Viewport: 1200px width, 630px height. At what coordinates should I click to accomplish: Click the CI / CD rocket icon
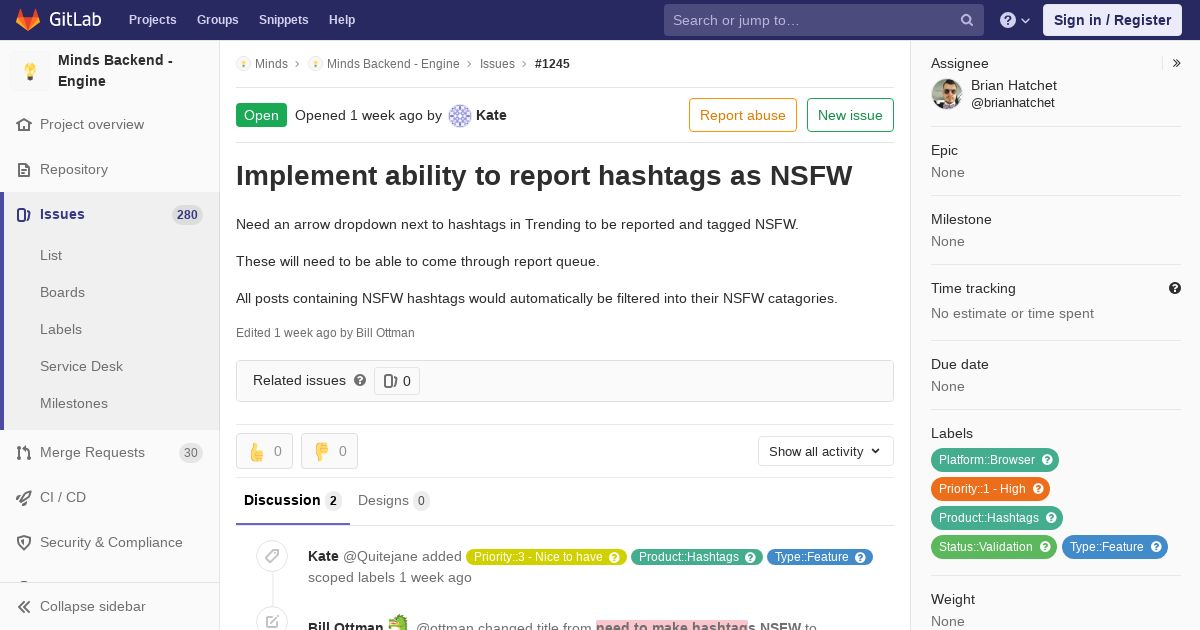coord(24,498)
